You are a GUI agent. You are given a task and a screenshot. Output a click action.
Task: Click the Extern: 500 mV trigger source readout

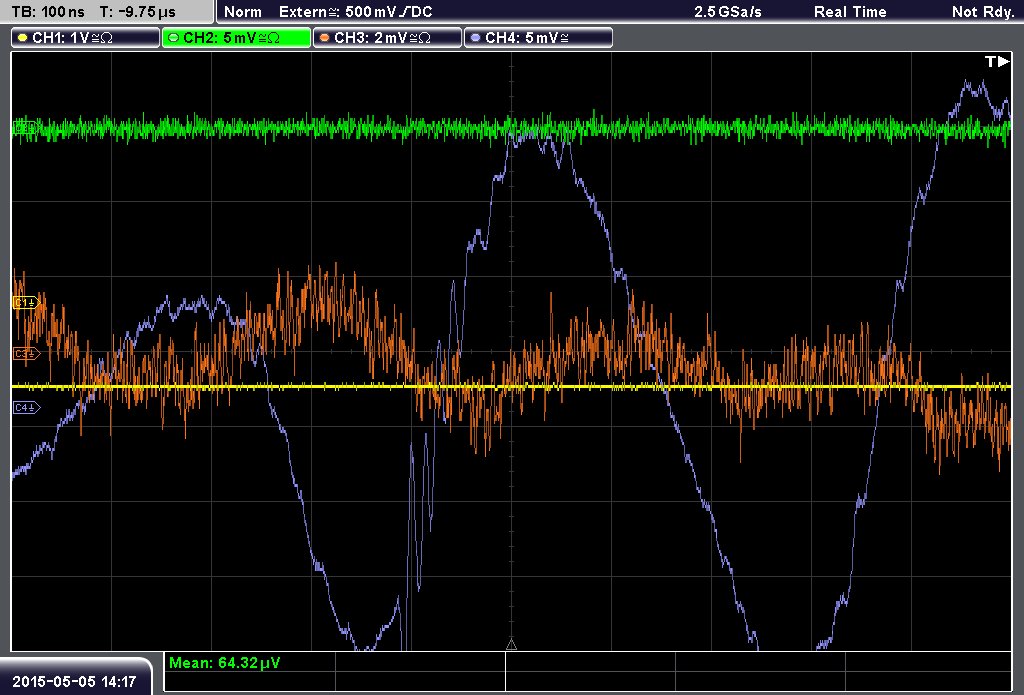(x=356, y=12)
